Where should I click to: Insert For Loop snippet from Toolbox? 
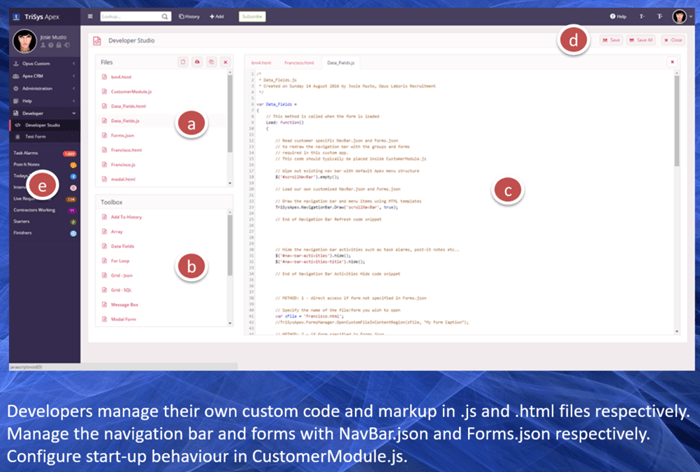click(120, 261)
